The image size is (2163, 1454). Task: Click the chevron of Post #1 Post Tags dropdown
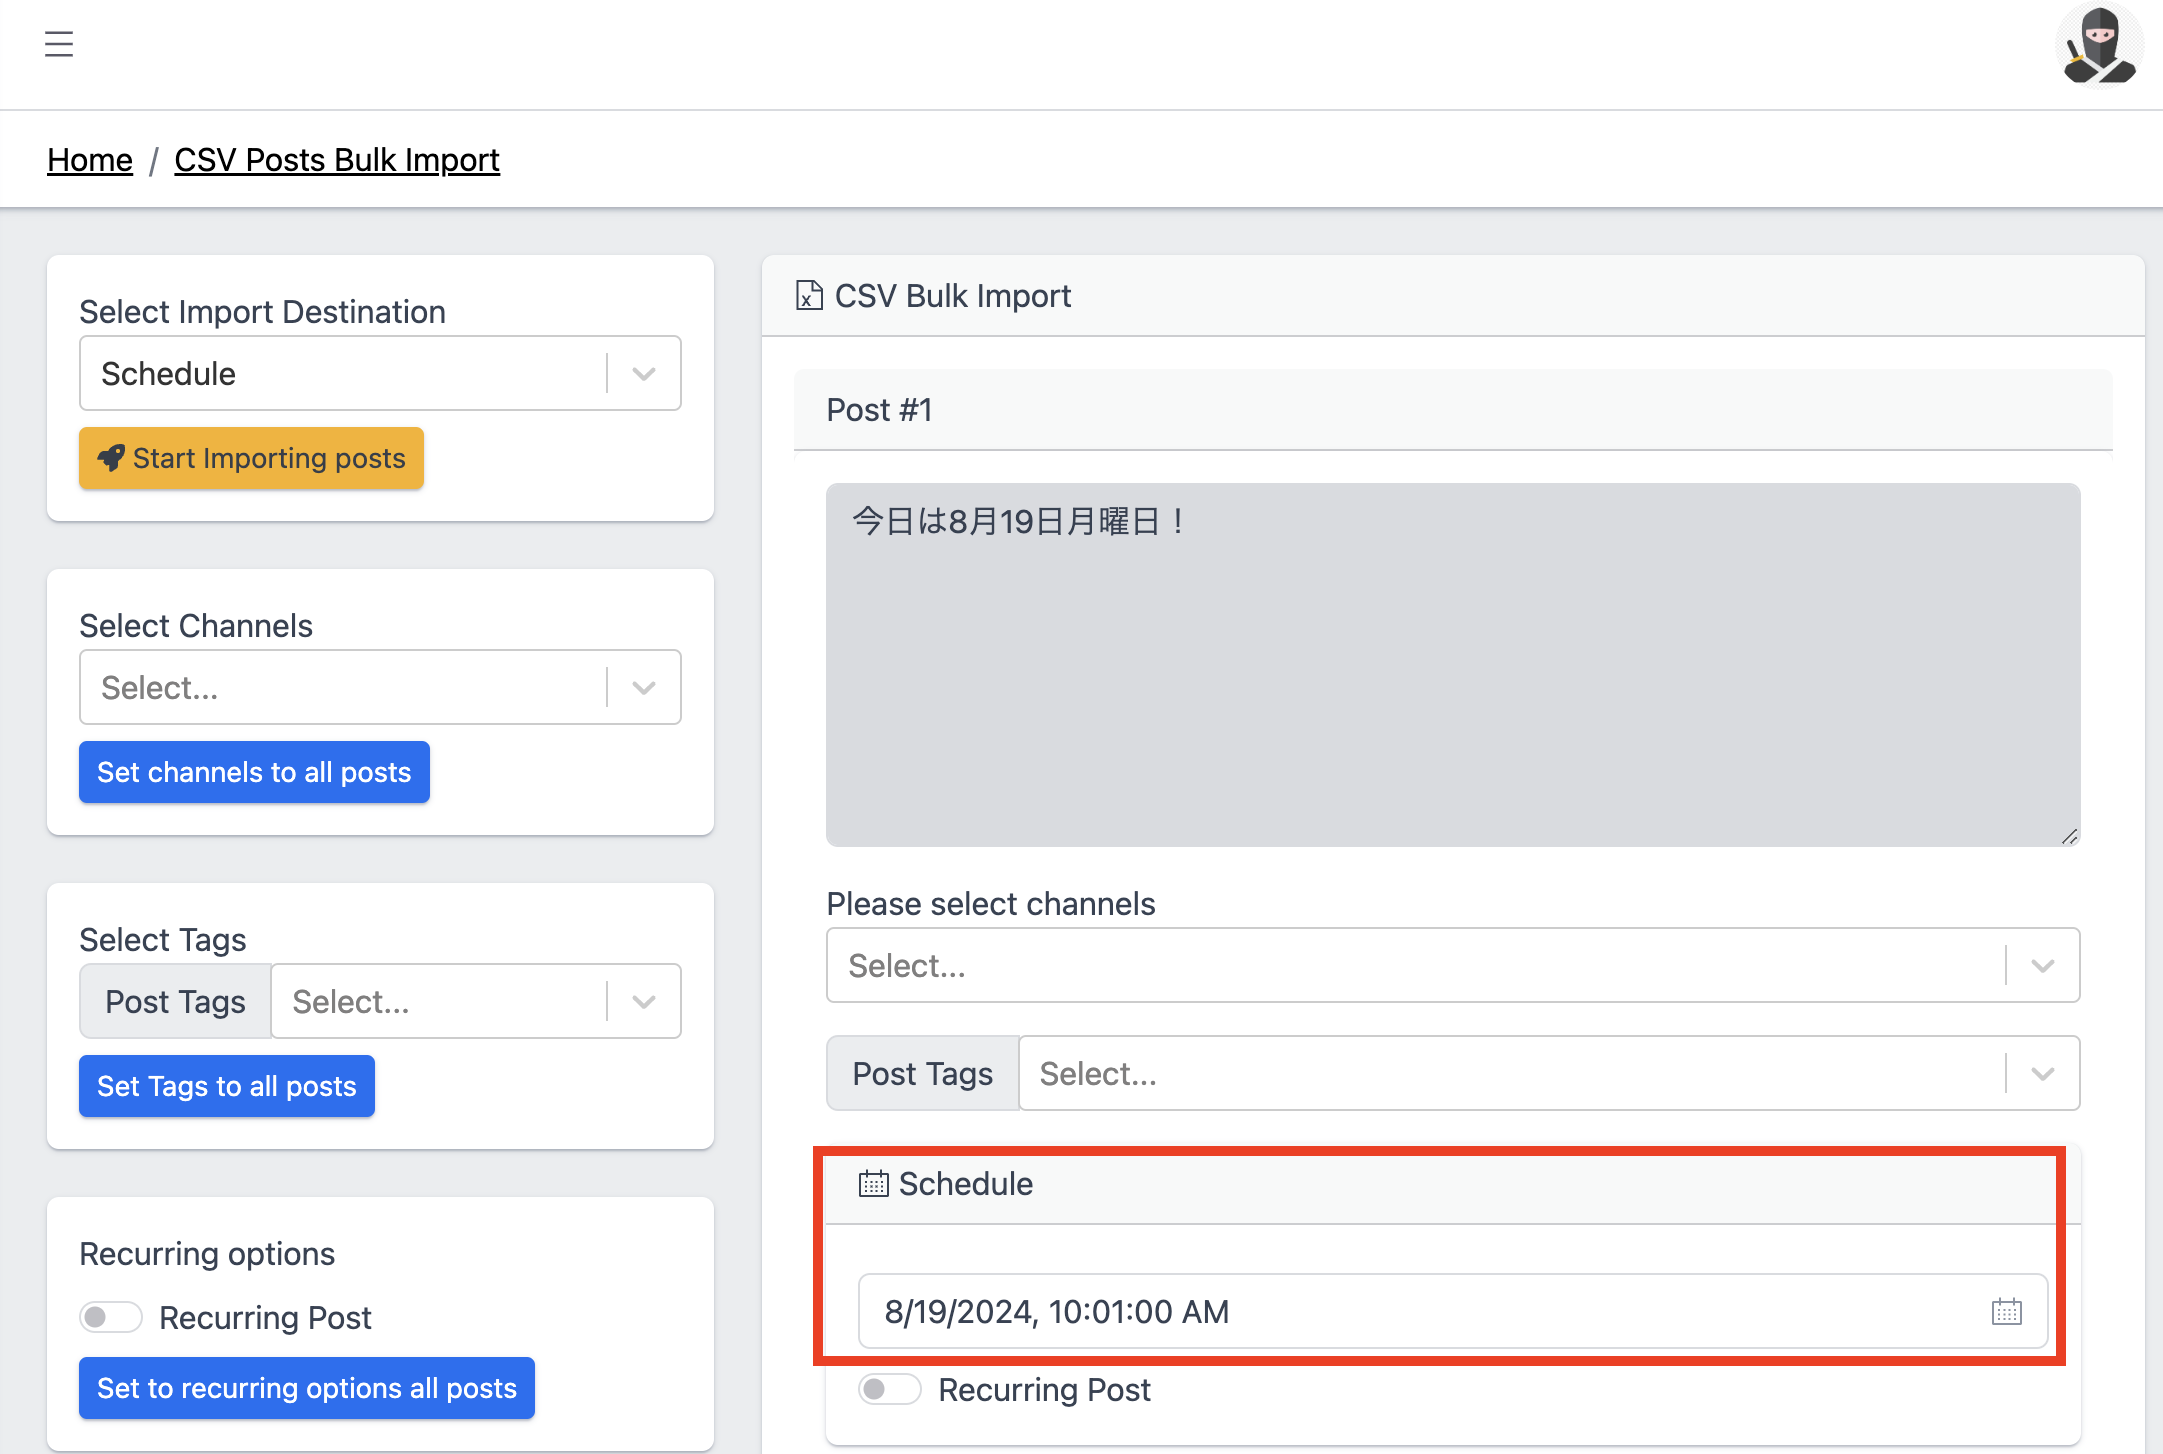[2043, 1073]
